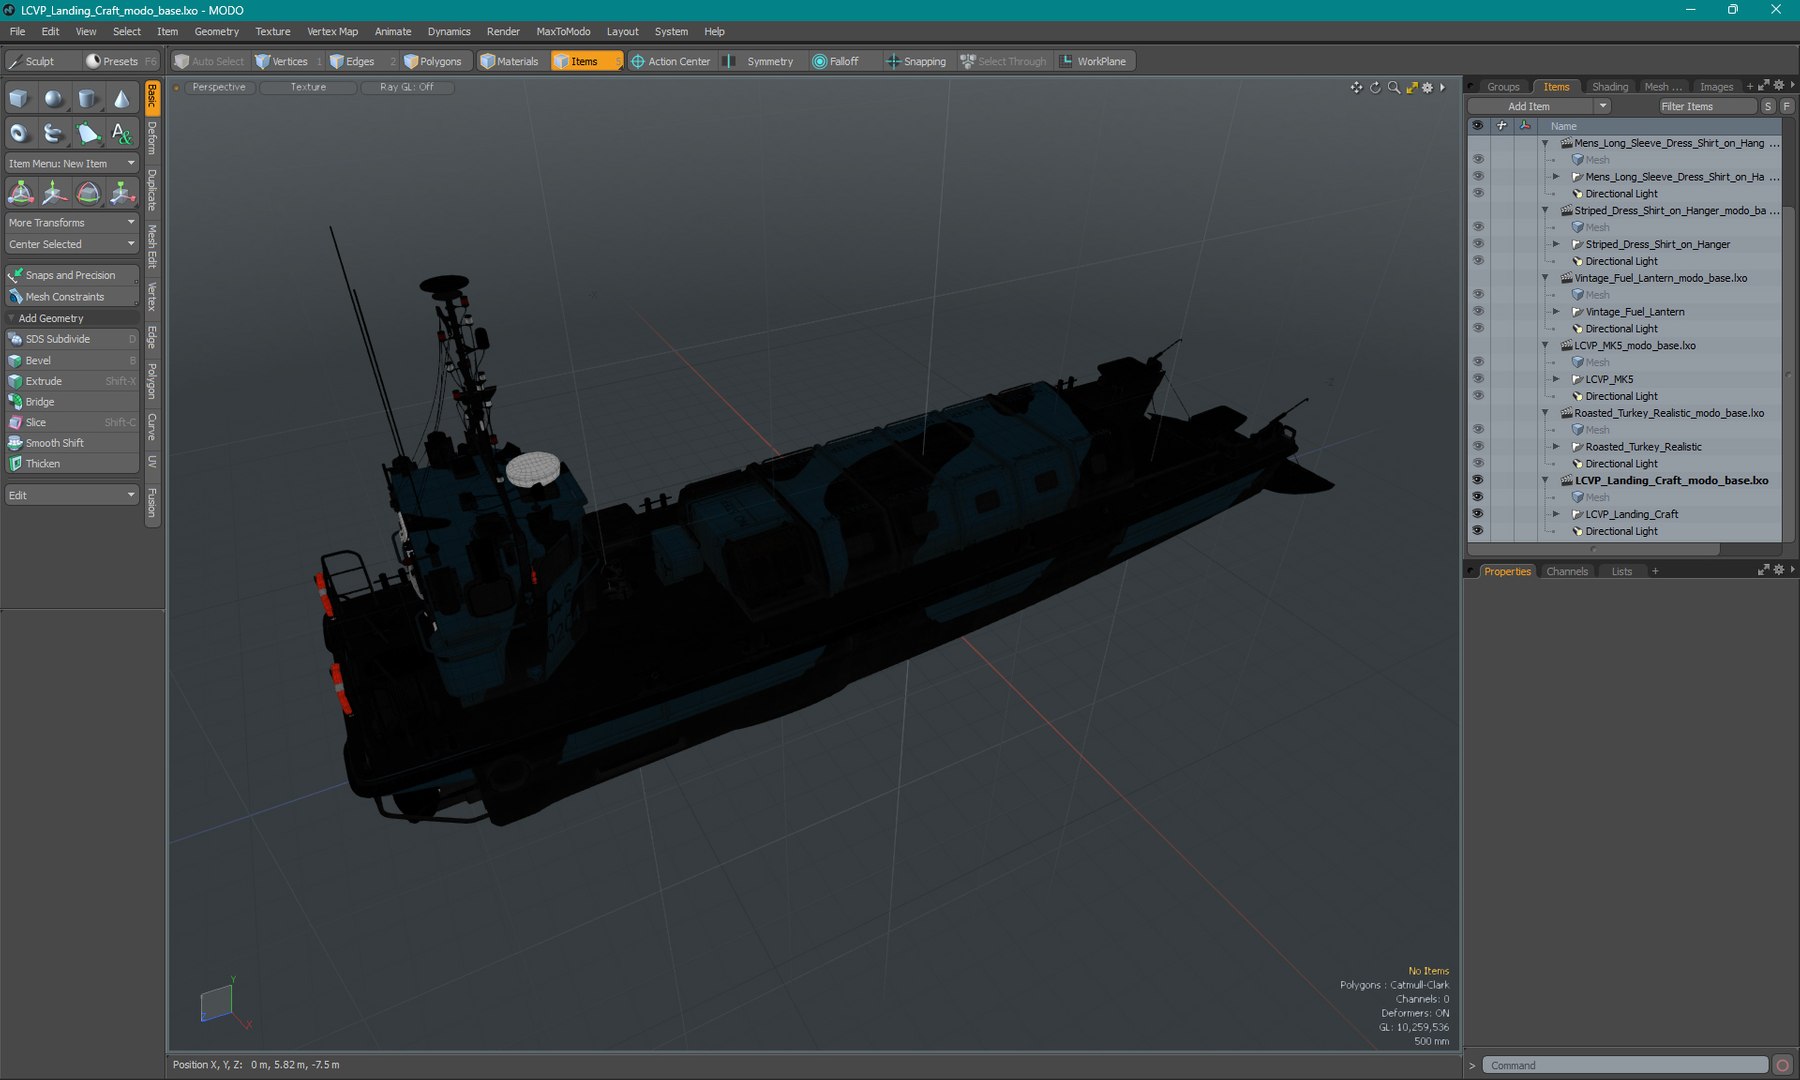Click the Extrude tool
The height and width of the screenshot is (1080, 1800).
pyautogui.click(x=72, y=381)
